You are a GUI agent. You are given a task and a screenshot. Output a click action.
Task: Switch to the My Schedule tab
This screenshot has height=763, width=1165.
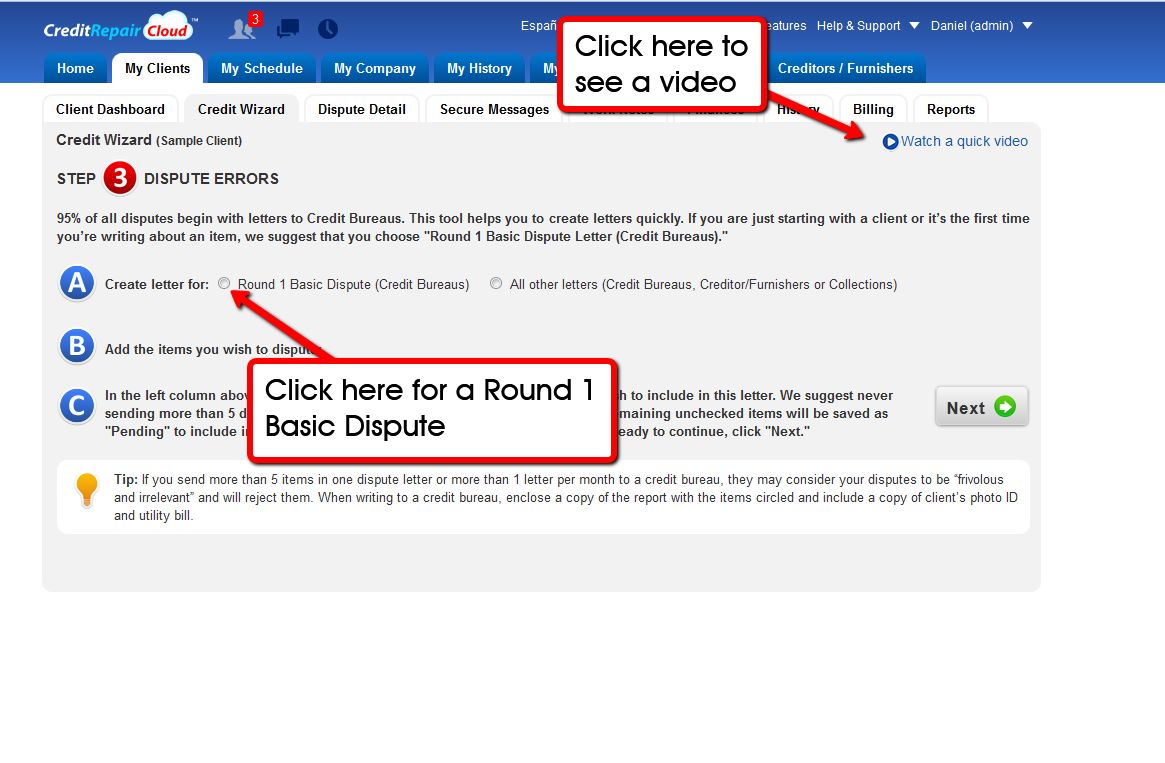coord(262,68)
